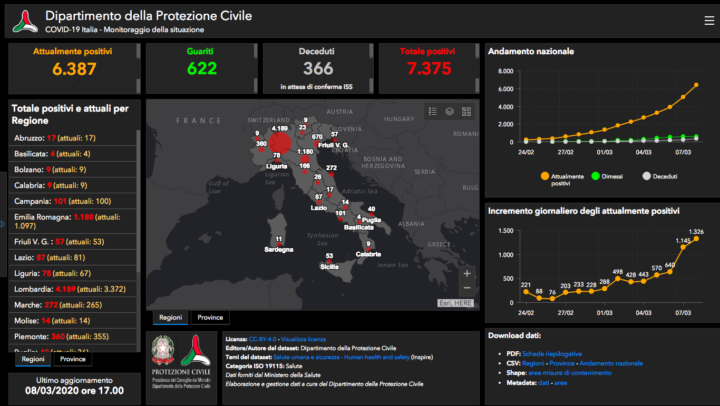Click the Campania marker showing 101
Image resolution: width=720 pixels, height=406 pixels.
340,219
